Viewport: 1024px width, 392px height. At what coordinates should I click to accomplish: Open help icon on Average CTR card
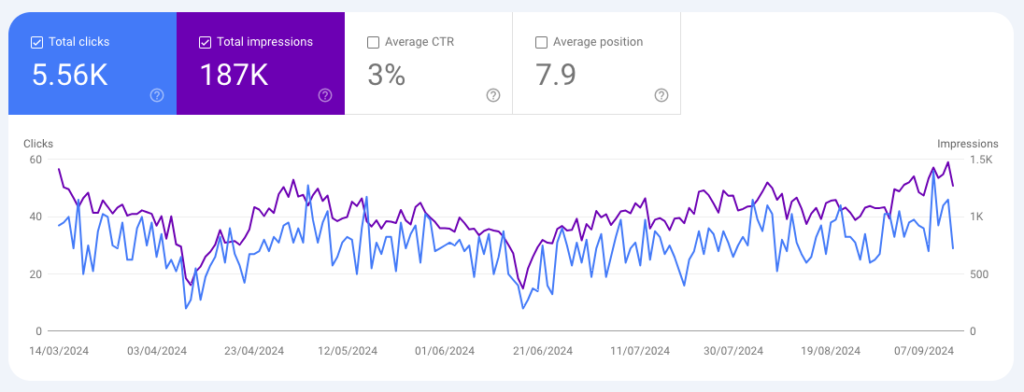pos(493,95)
